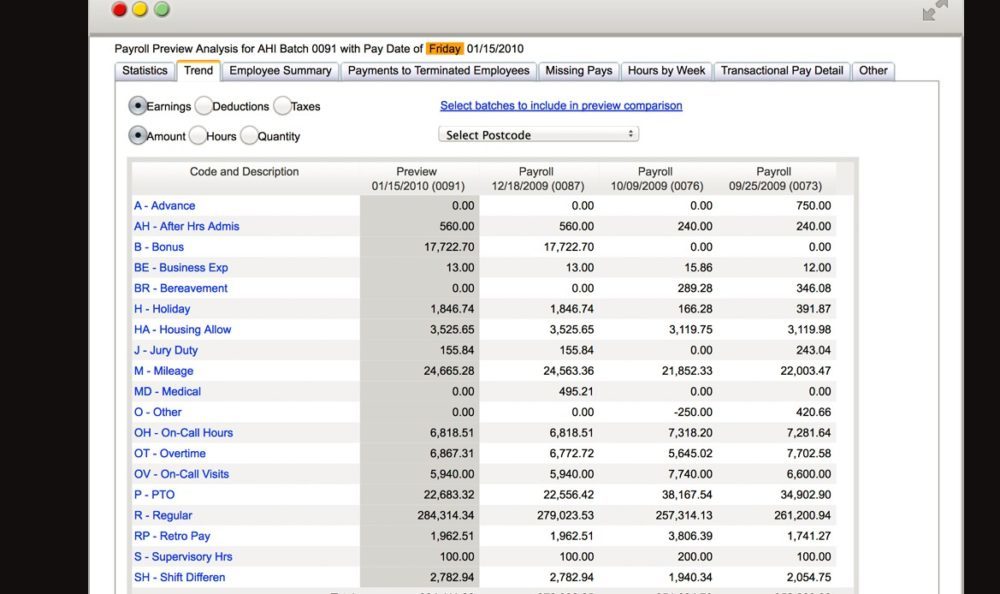Open the M - Mileage code link
The height and width of the screenshot is (594, 1000).
164,371
